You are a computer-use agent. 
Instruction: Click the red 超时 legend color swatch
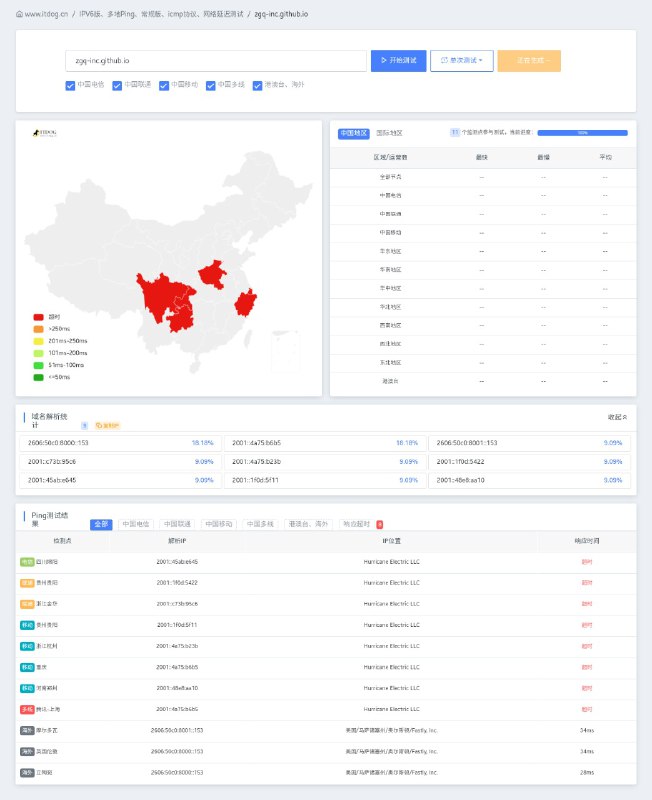(x=39, y=317)
